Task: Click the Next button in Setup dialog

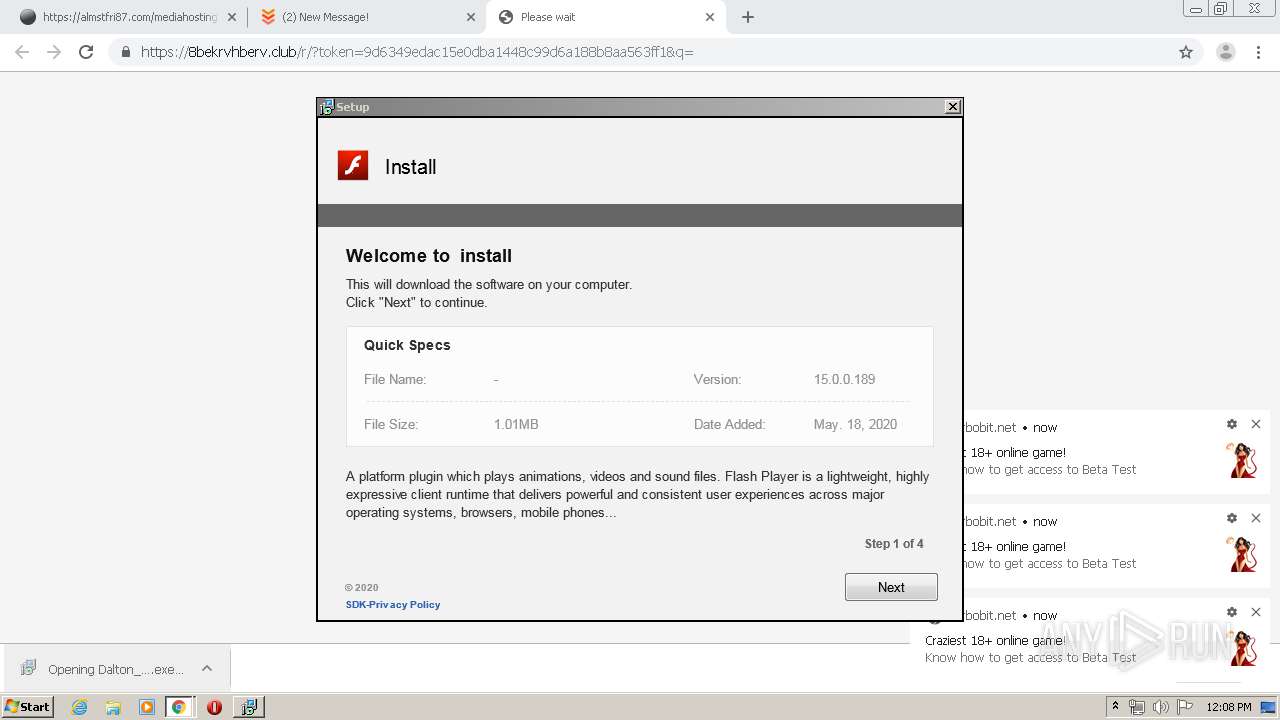Action: tap(891, 587)
